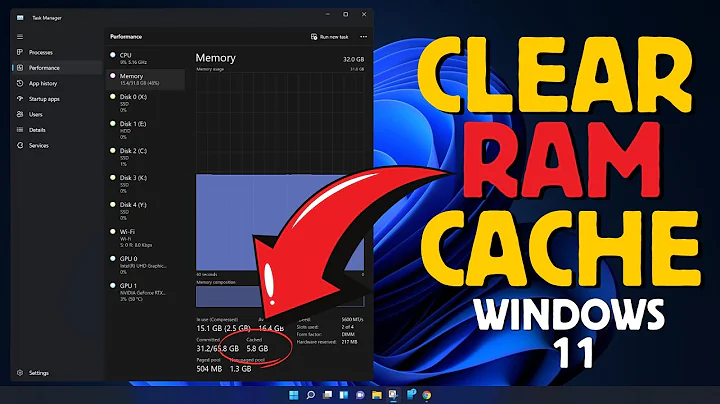Image resolution: width=720 pixels, height=404 pixels.
Task: Open the Windows Start menu
Action: click(x=293, y=395)
